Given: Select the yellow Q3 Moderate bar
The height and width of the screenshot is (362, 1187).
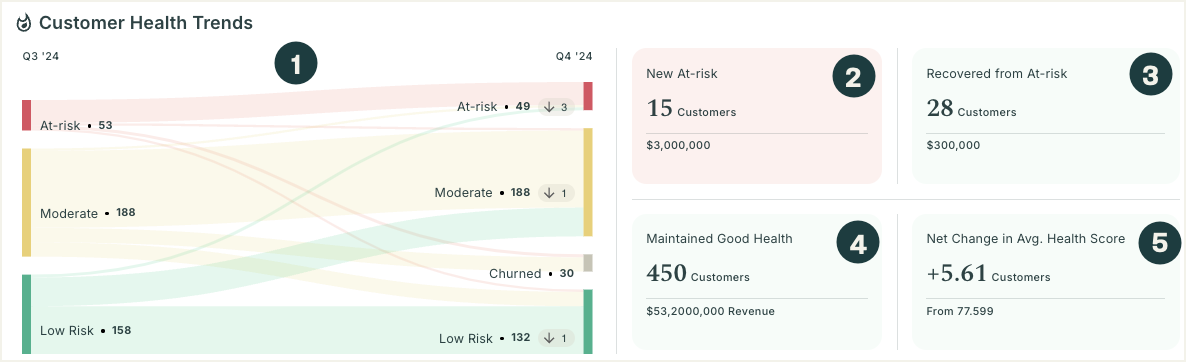Looking at the screenshot, I should (26, 202).
